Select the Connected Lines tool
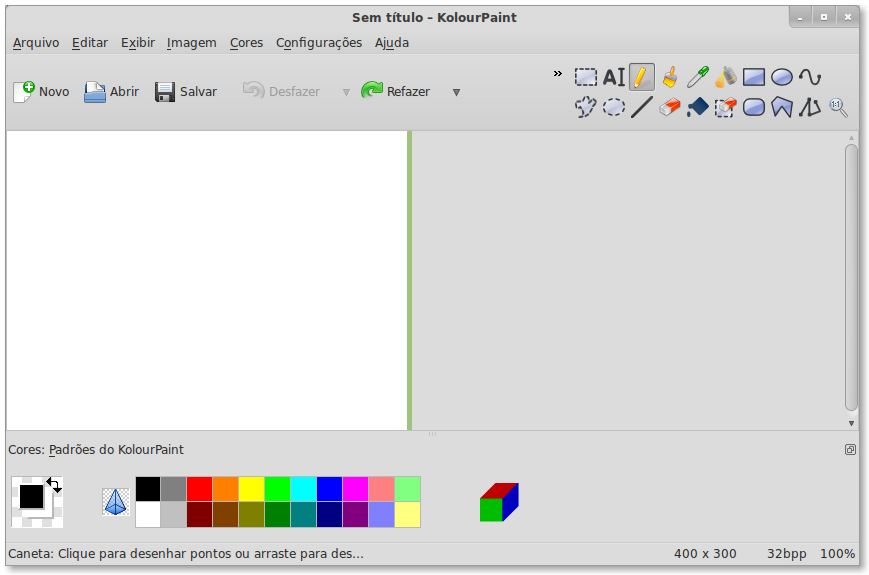Image resolution: width=869 pixels, height=575 pixels. click(x=810, y=107)
